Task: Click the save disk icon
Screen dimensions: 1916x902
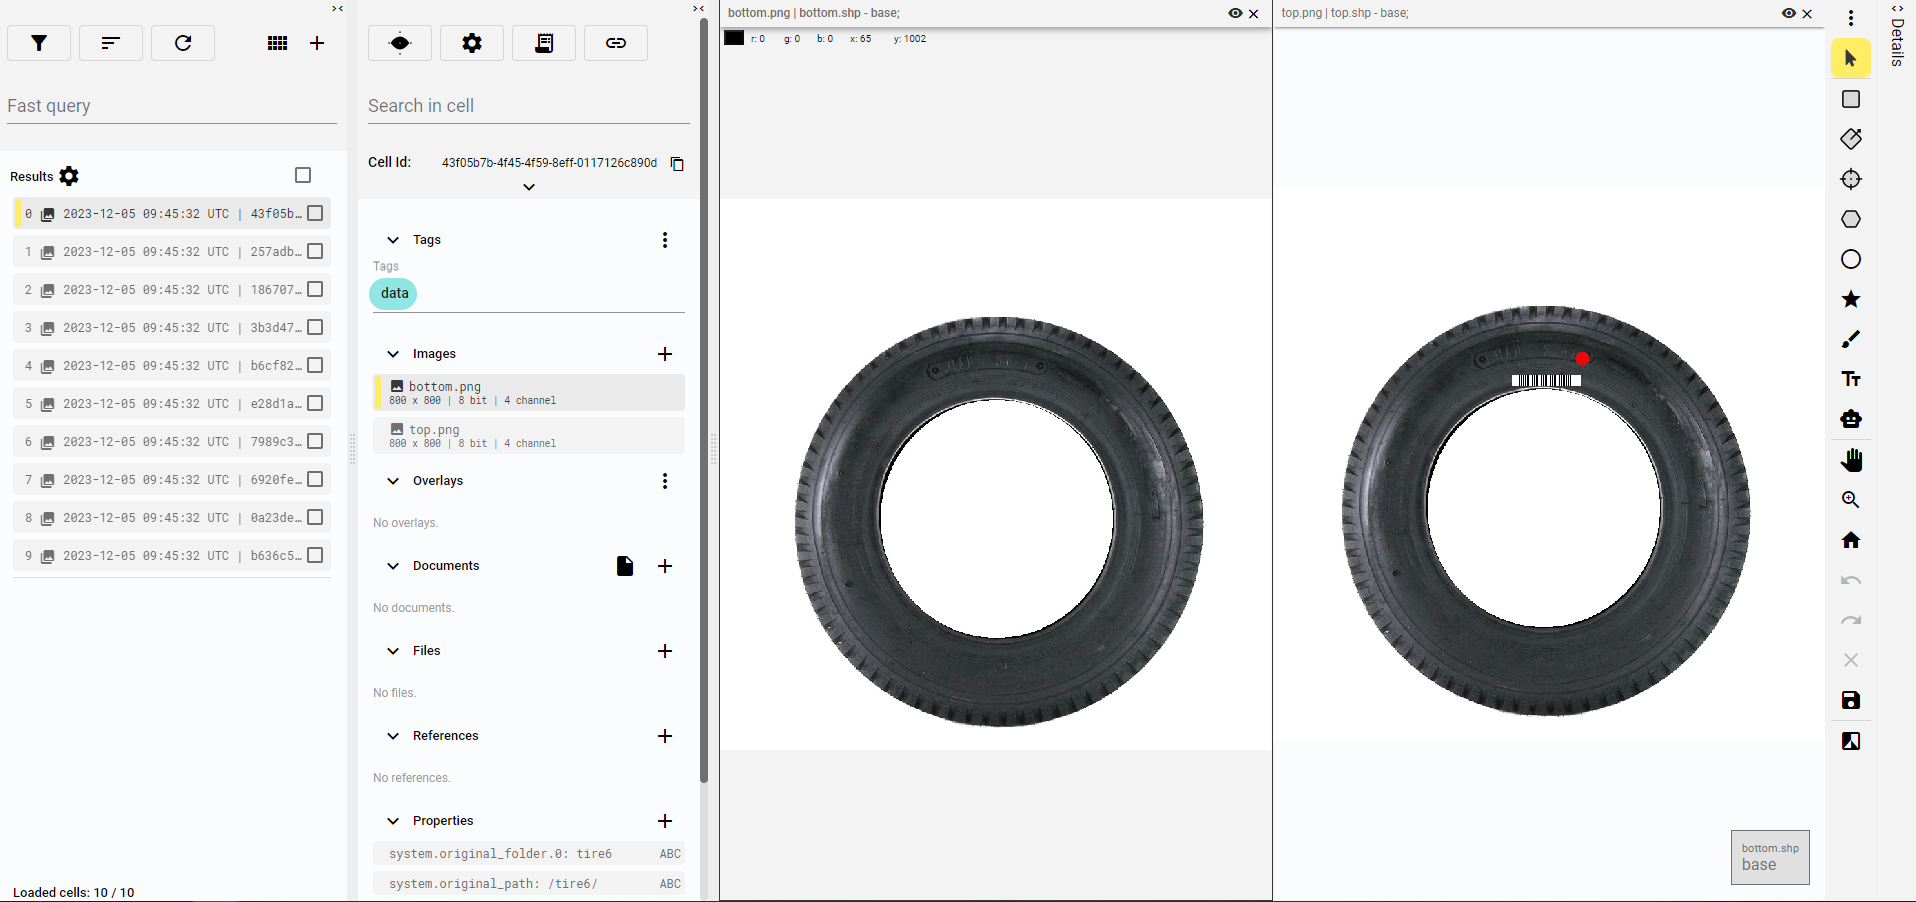Action: click(1850, 700)
